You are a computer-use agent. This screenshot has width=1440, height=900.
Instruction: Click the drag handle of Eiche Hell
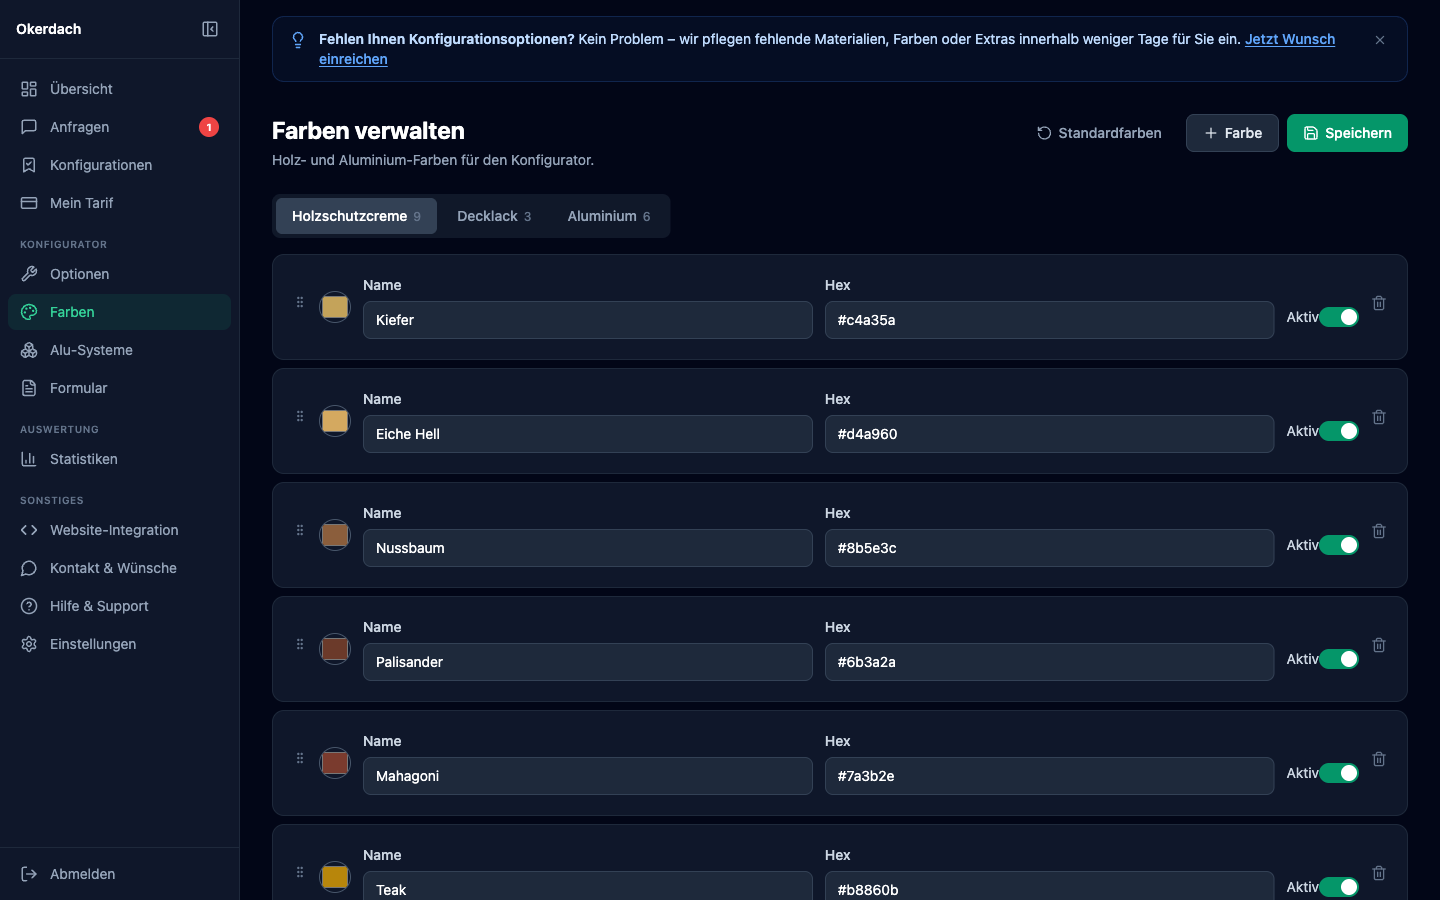[x=300, y=417]
